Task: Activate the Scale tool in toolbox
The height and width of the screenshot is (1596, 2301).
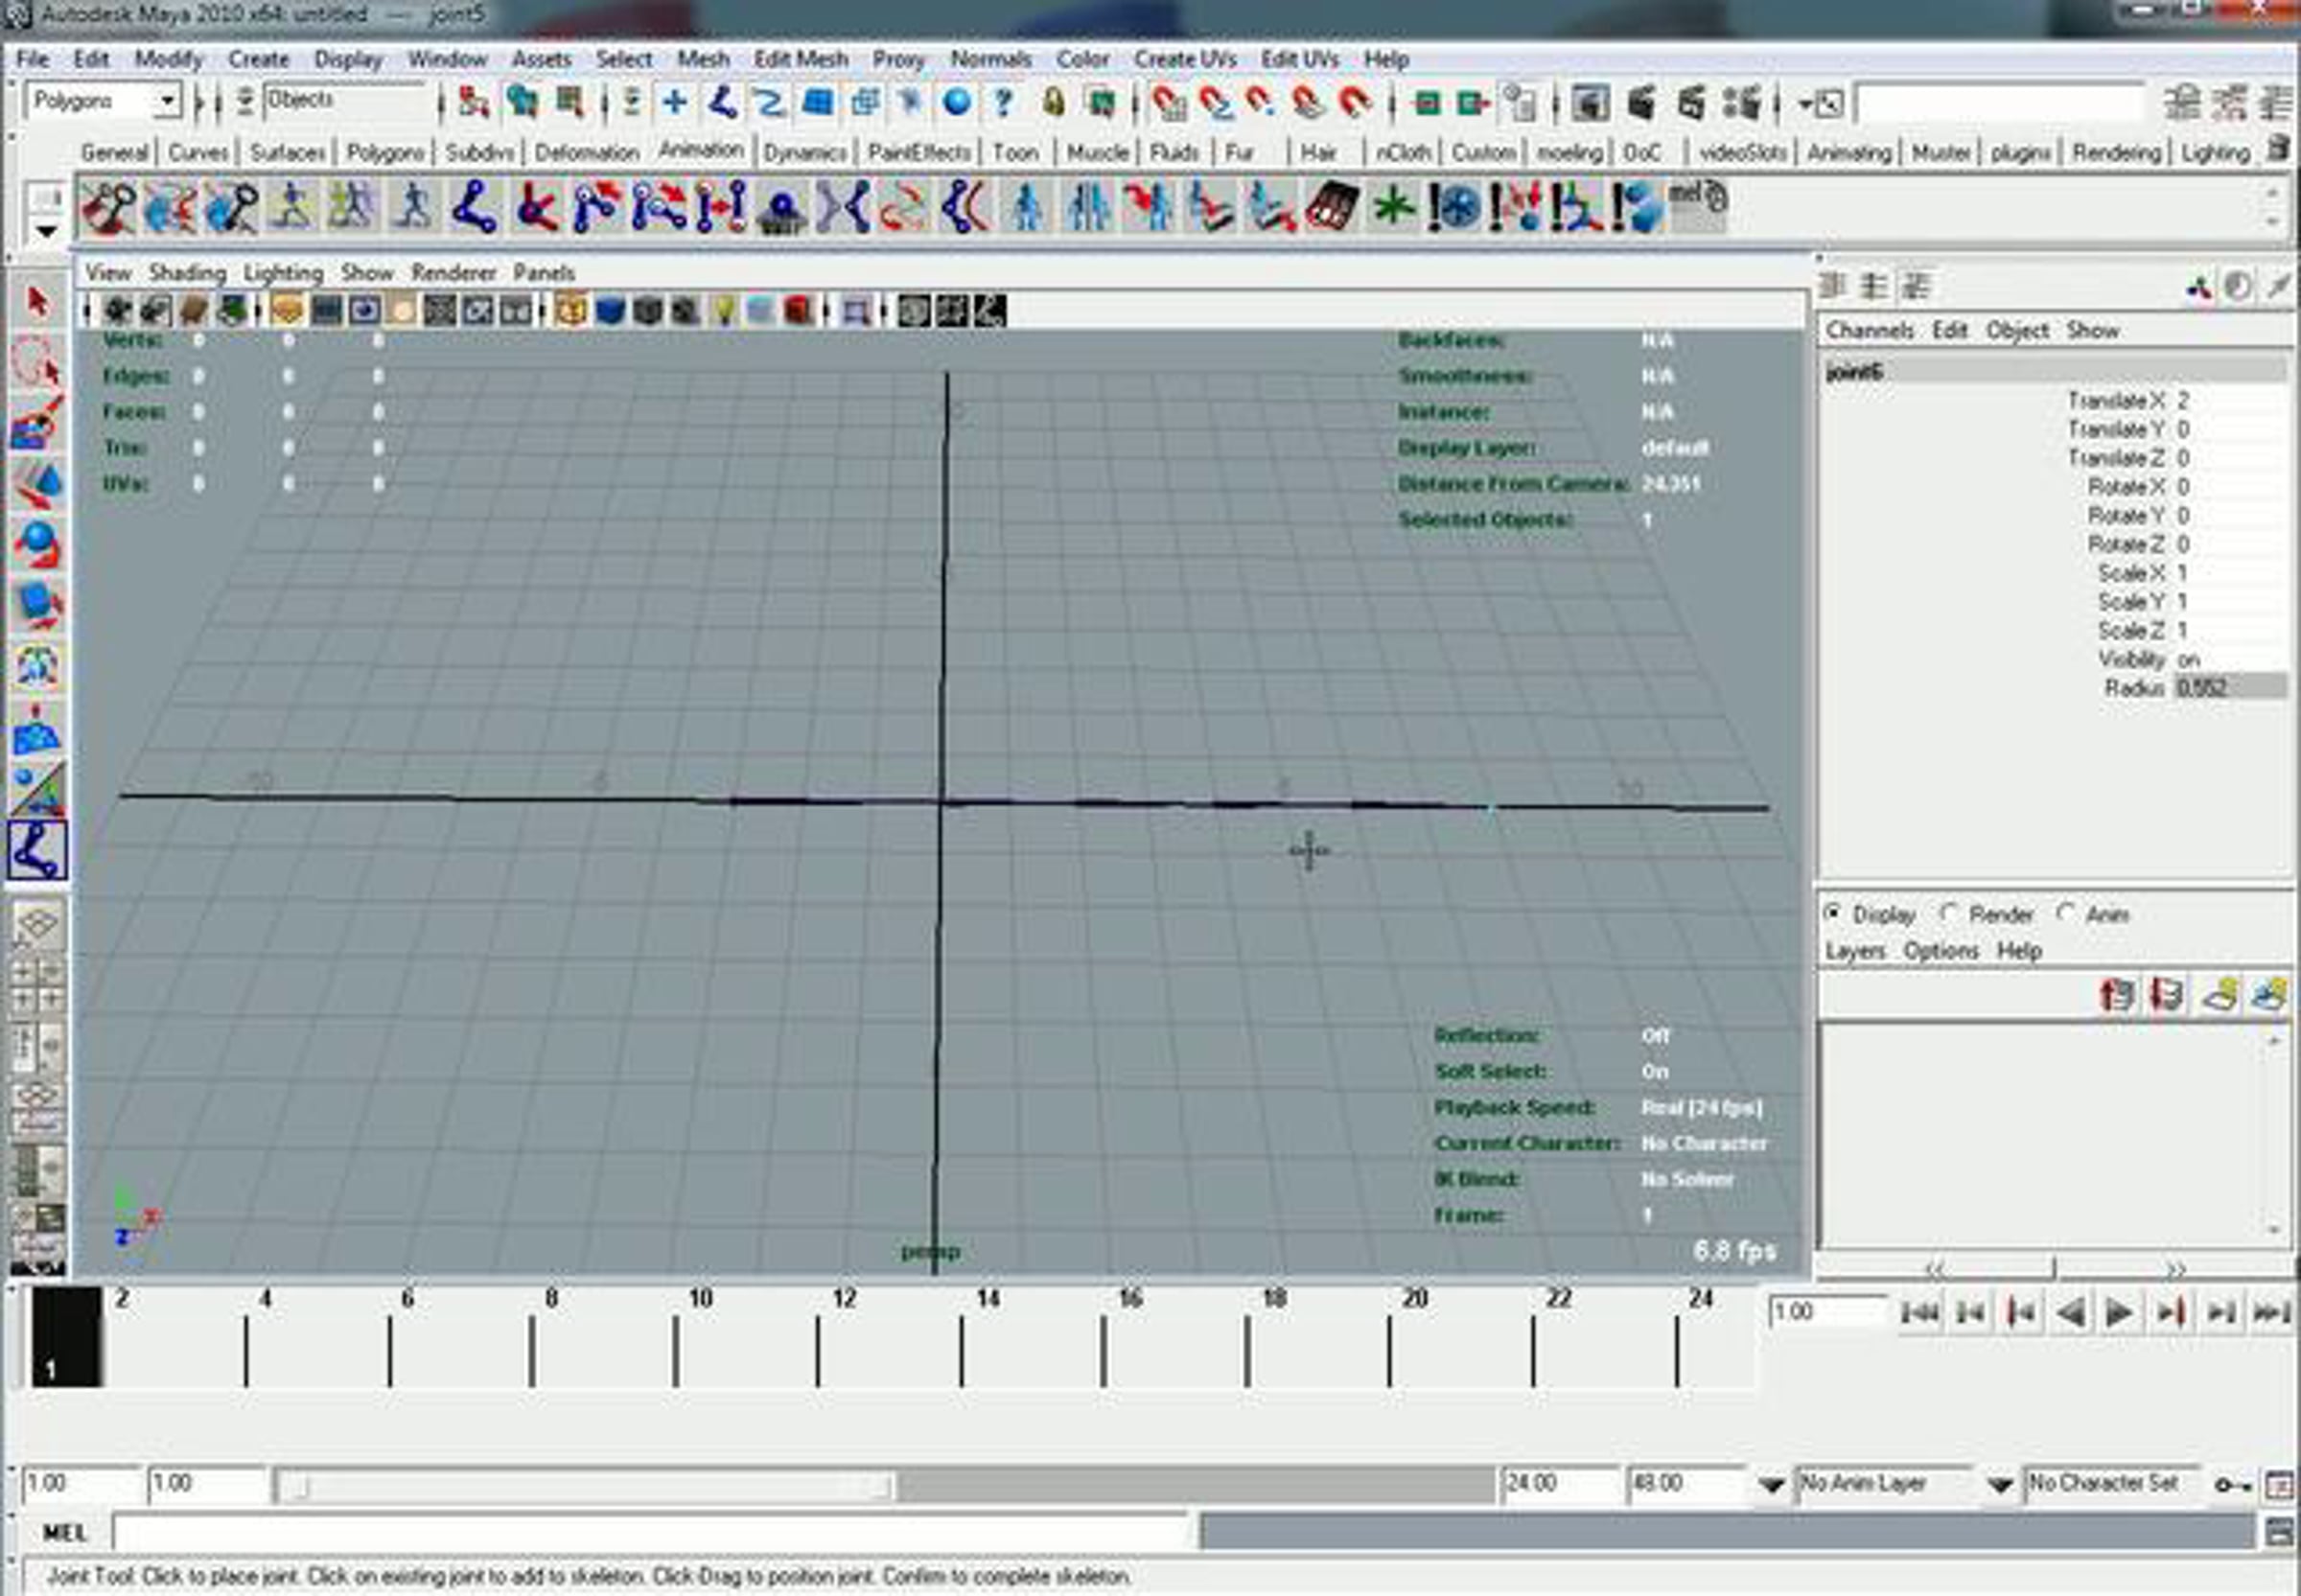Action: tap(37, 606)
